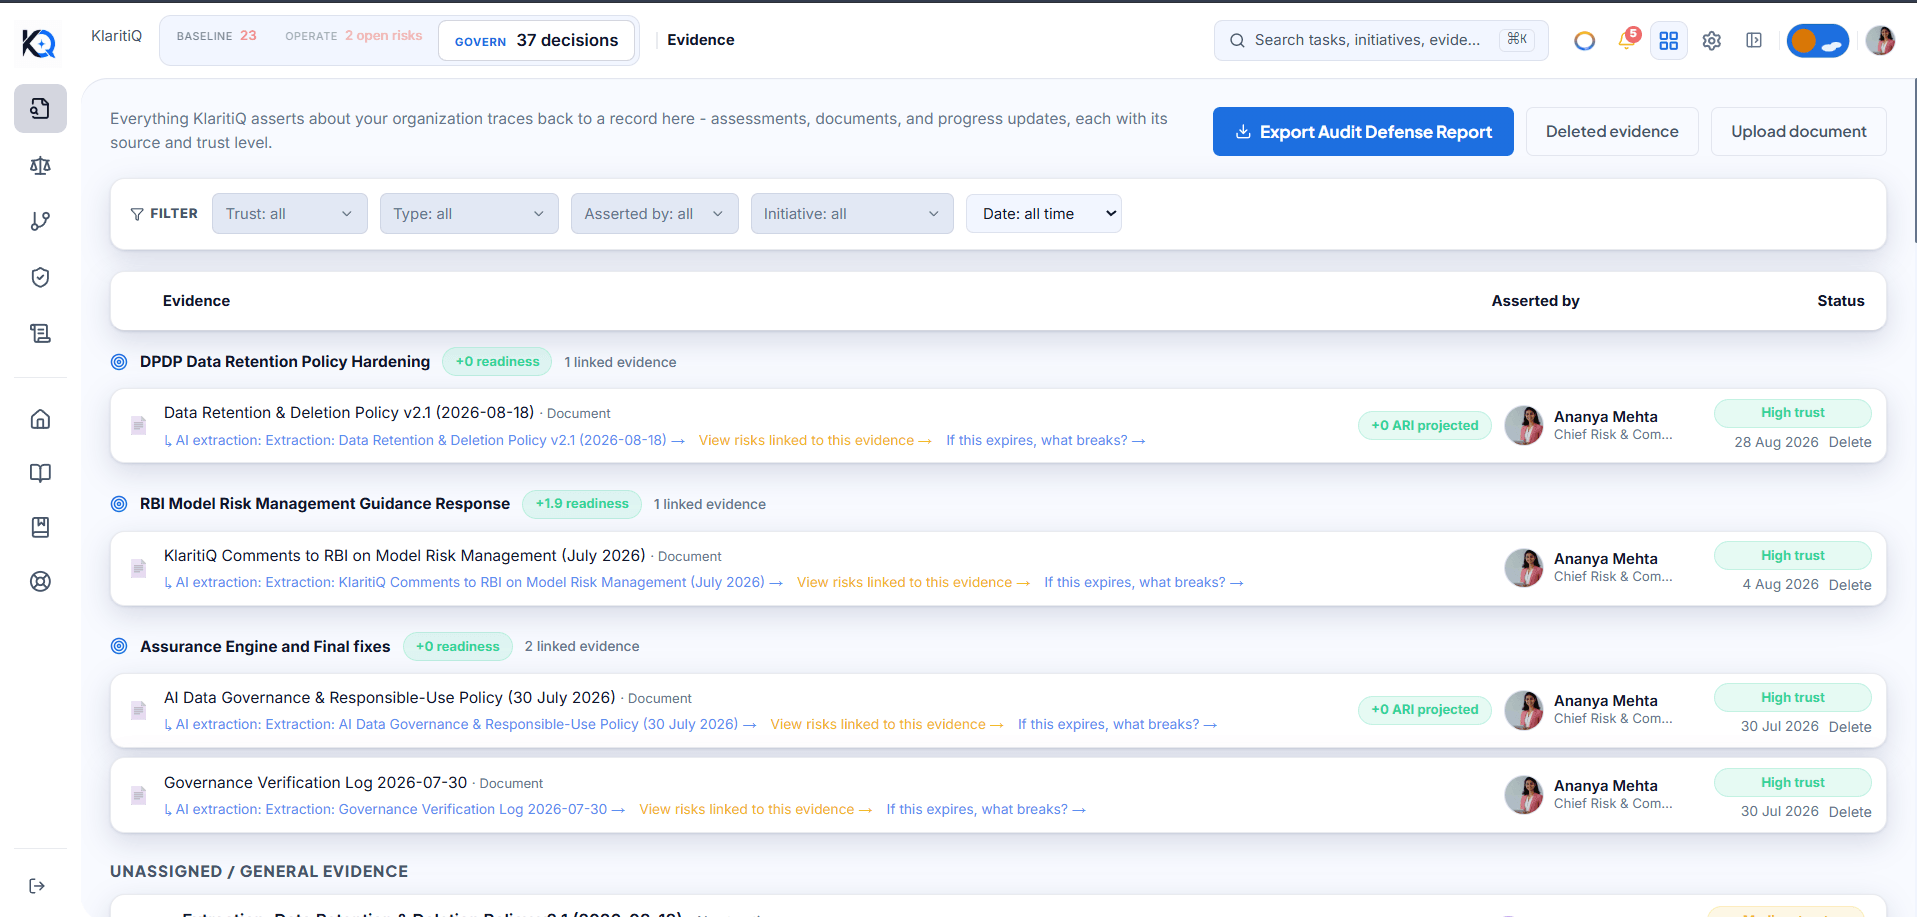Click the circular ring assistant icon
The width and height of the screenshot is (1917, 917).
pyautogui.click(x=1584, y=40)
